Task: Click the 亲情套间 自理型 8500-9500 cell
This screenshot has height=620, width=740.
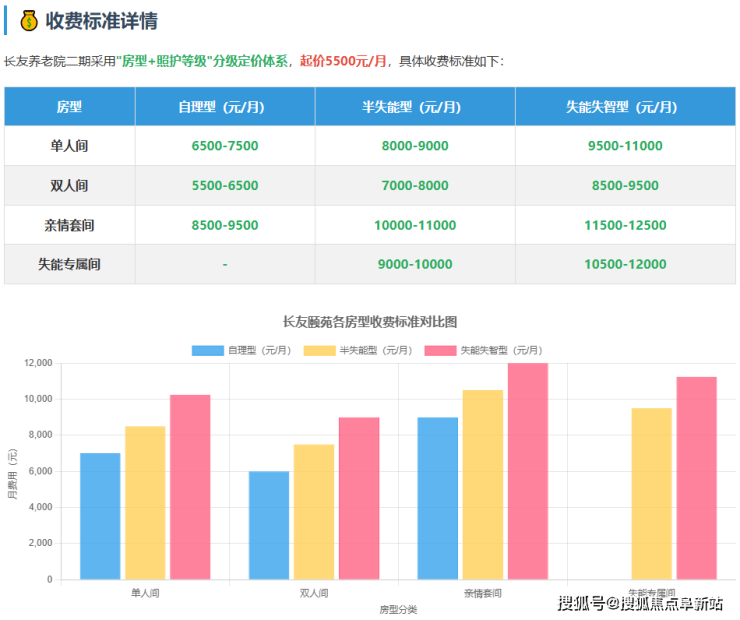Action: coord(225,225)
